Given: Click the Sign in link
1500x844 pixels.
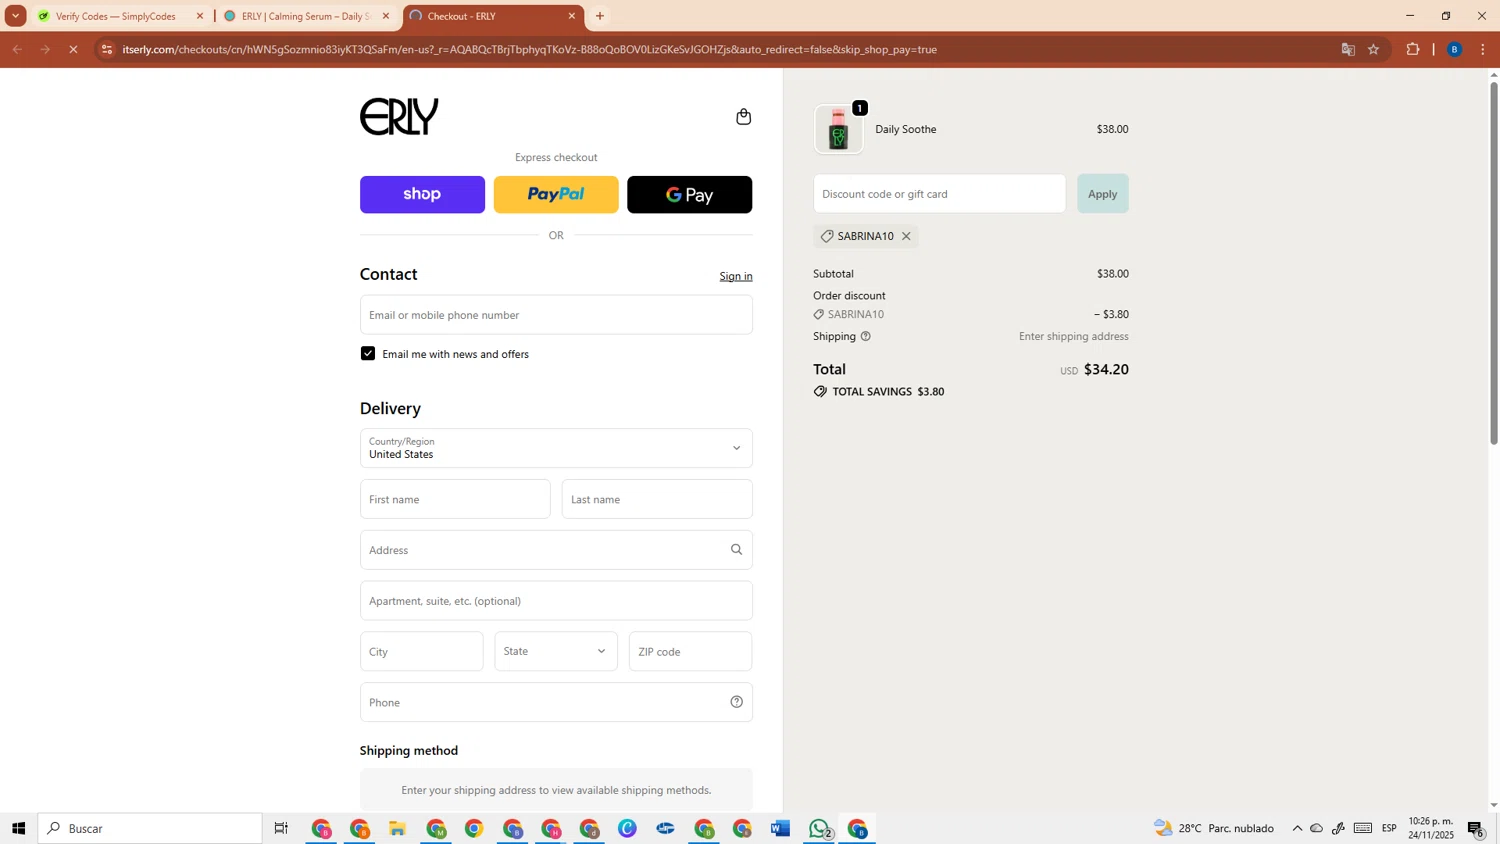Looking at the screenshot, I should point(736,277).
